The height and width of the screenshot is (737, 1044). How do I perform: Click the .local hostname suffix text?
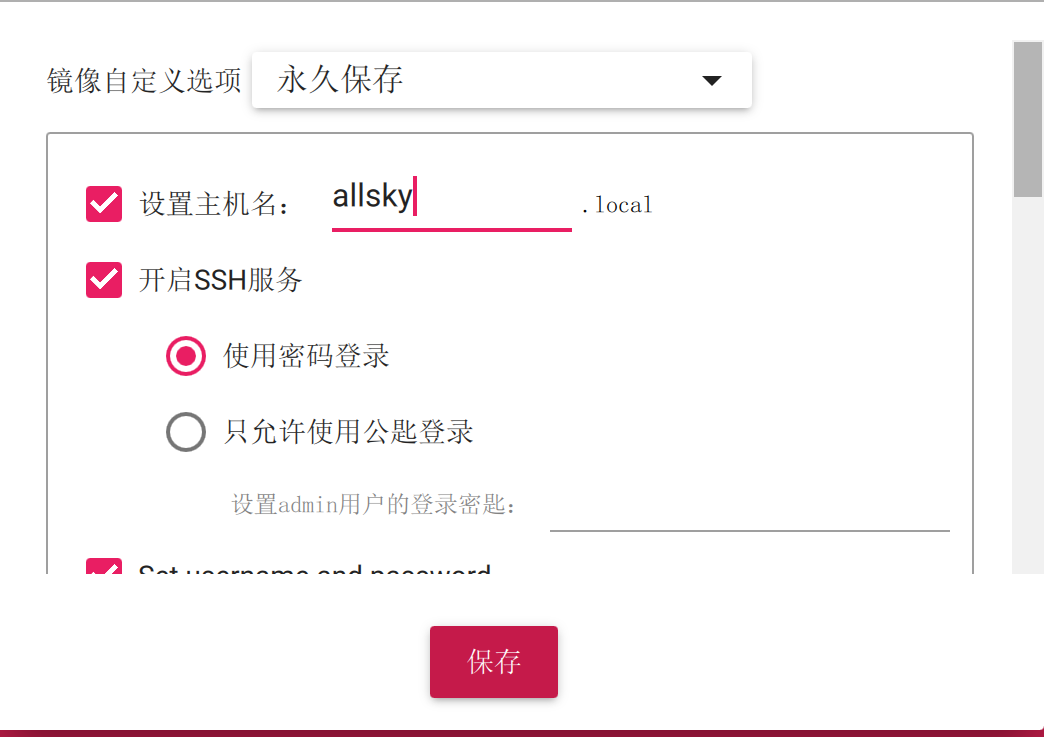pos(616,206)
